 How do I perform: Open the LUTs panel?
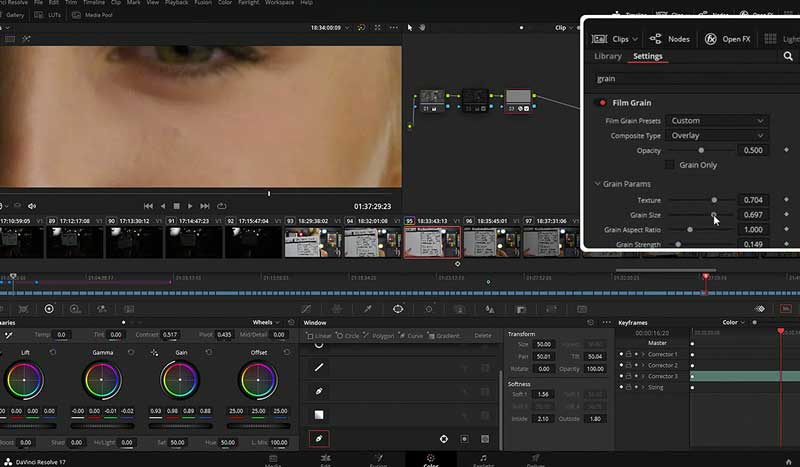pos(48,15)
